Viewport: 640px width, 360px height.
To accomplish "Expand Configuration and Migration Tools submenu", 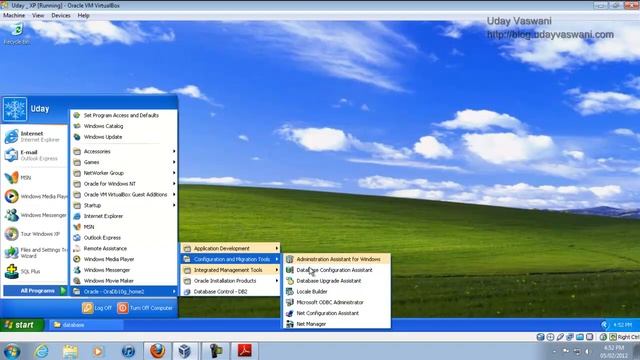I will (x=231, y=259).
